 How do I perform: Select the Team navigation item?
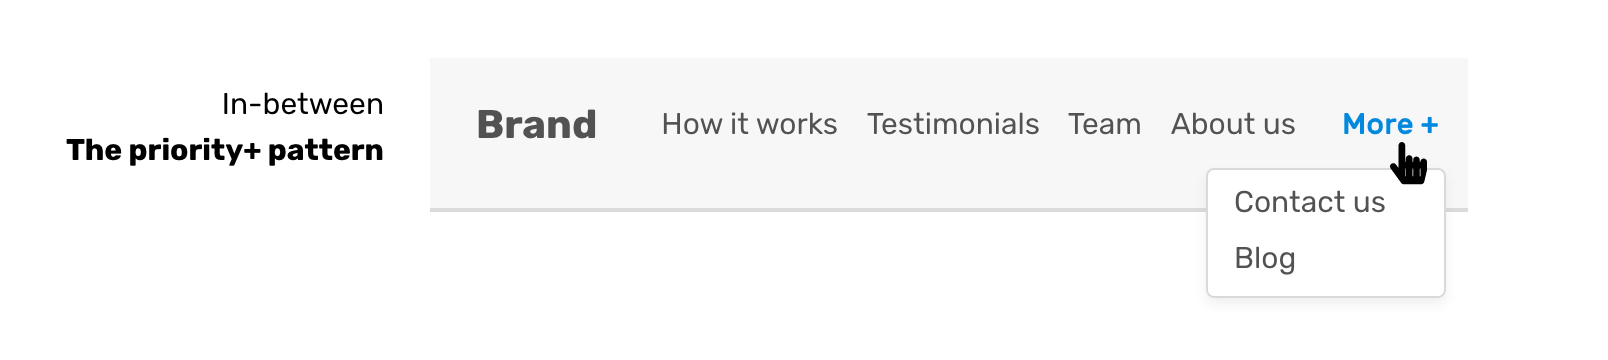point(1104,124)
